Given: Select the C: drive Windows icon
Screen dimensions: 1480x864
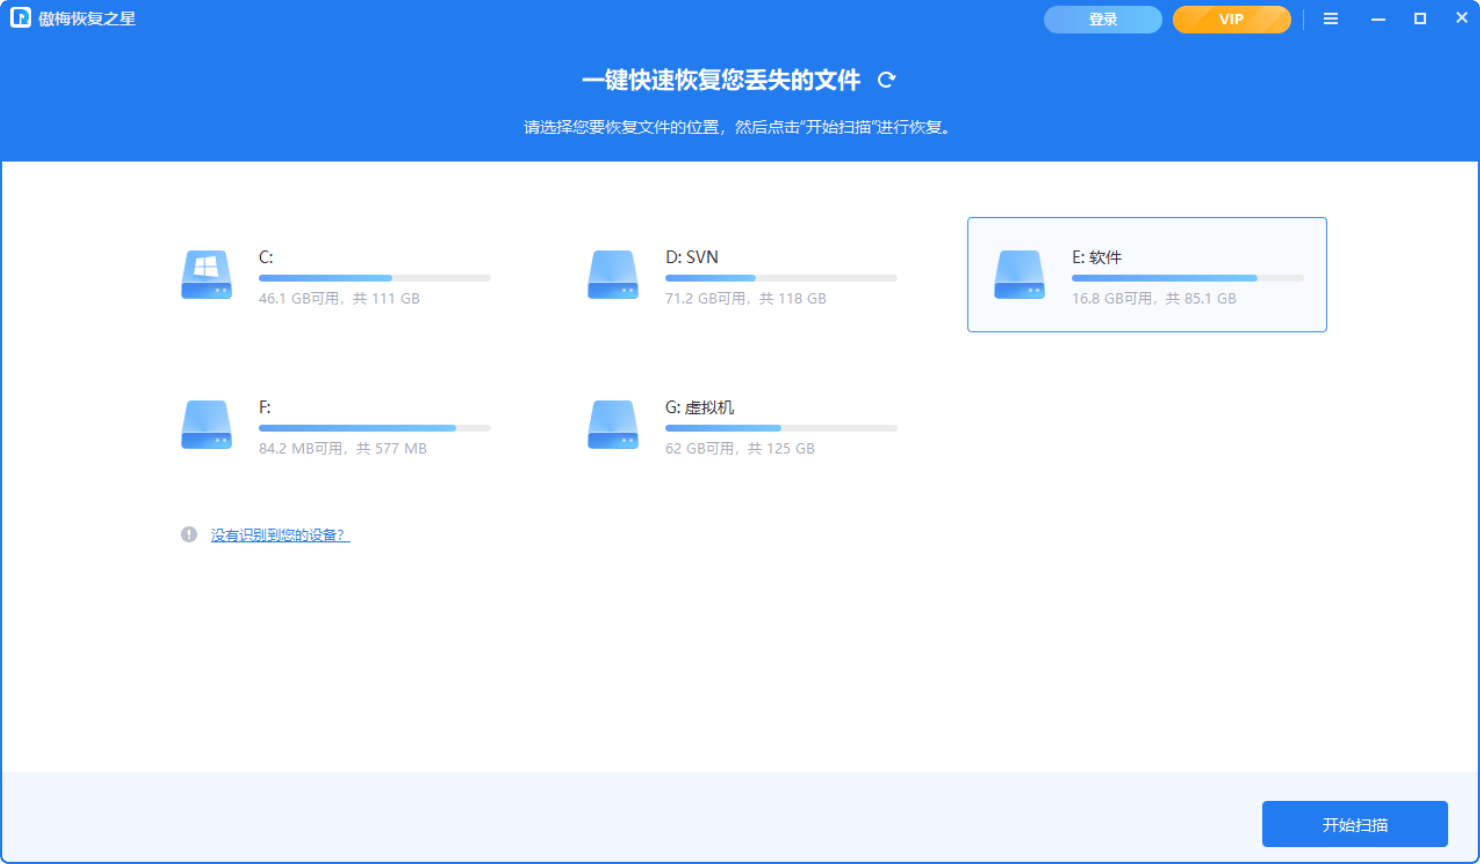Looking at the screenshot, I should (207, 275).
